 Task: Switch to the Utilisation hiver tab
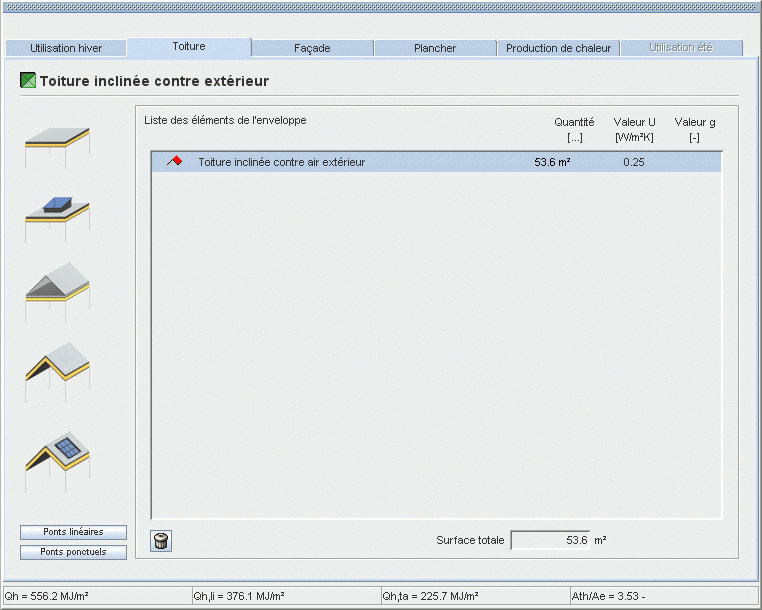[66, 48]
